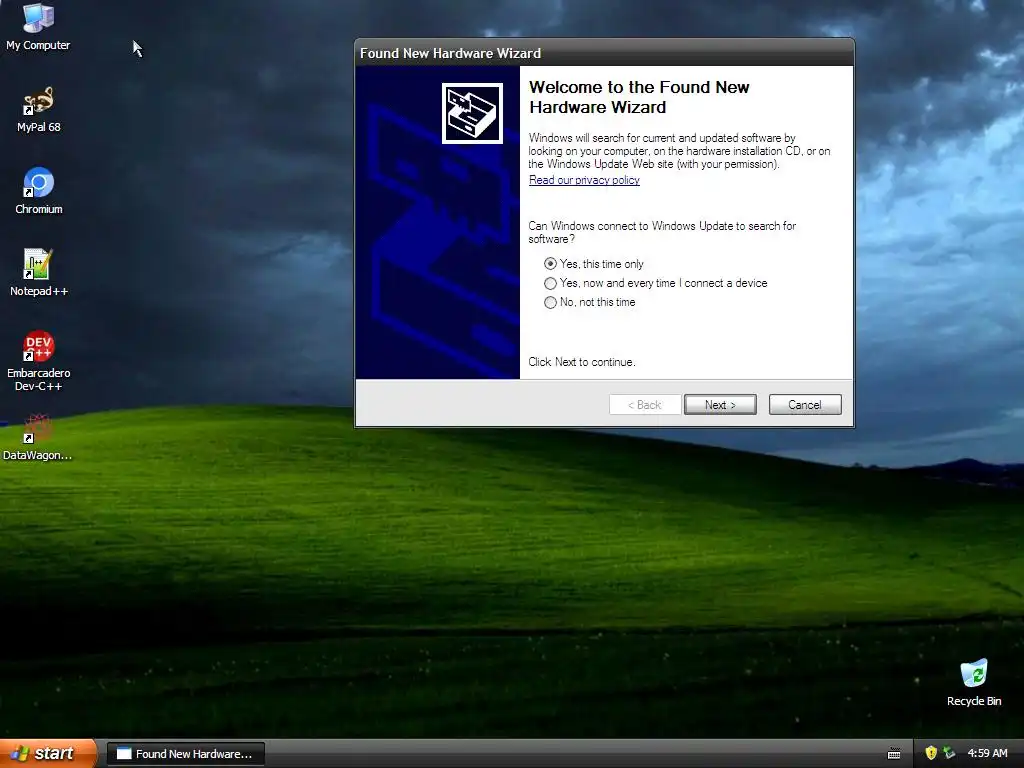Select the Chromium desktop shortcut
The height and width of the screenshot is (768, 1024).
(x=39, y=191)
